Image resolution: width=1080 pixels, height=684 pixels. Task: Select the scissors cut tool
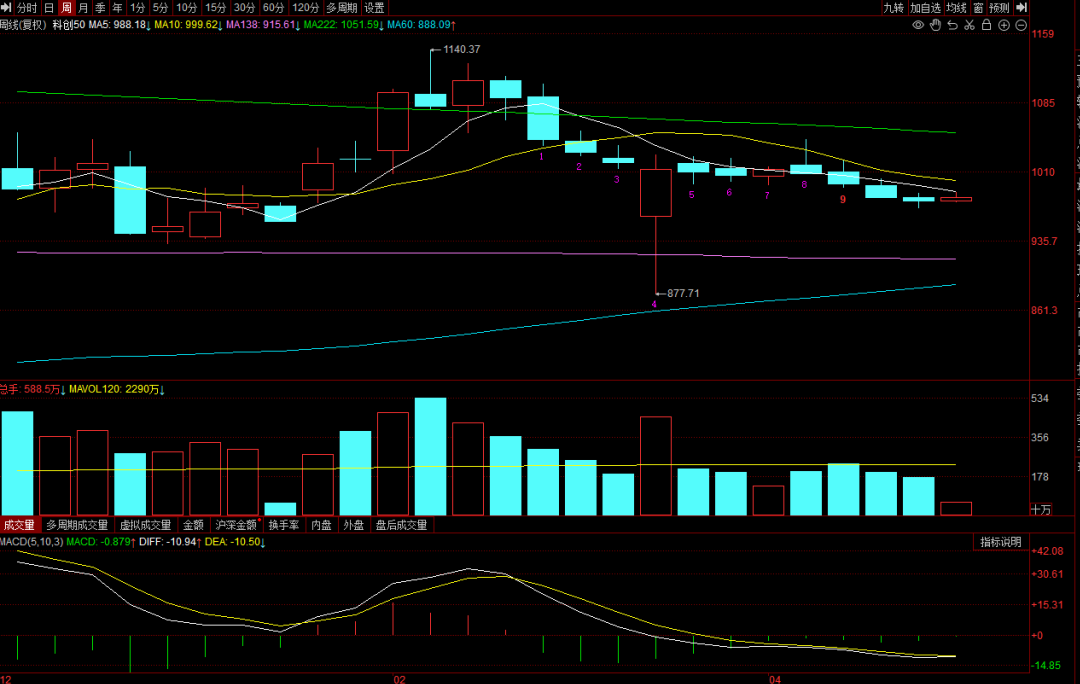(x=970, y=25)
